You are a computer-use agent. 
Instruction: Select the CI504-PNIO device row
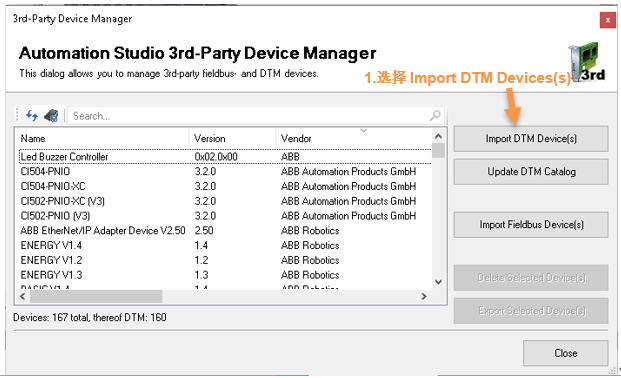click(x=225, y=172)
